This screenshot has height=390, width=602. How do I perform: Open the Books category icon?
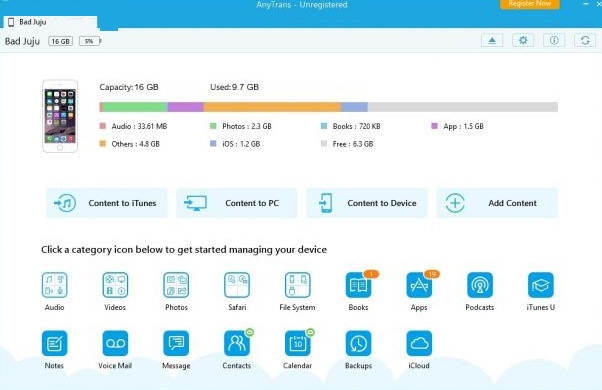(358, 285)
